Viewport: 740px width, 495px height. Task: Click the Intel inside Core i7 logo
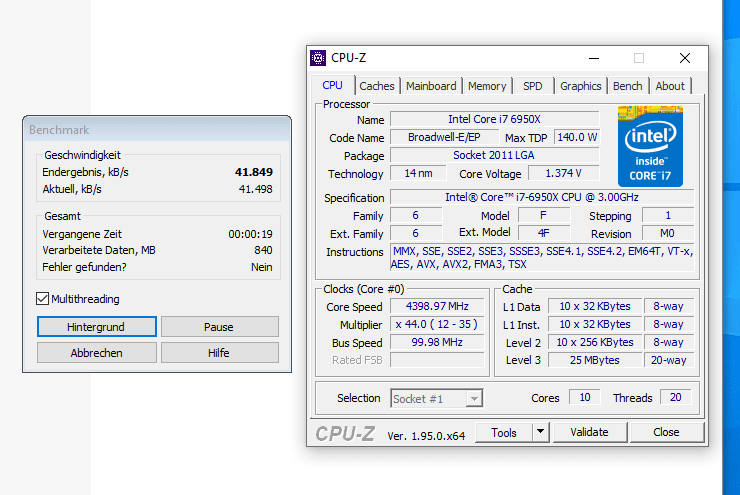pyautogui.click(x=650, y=146)
